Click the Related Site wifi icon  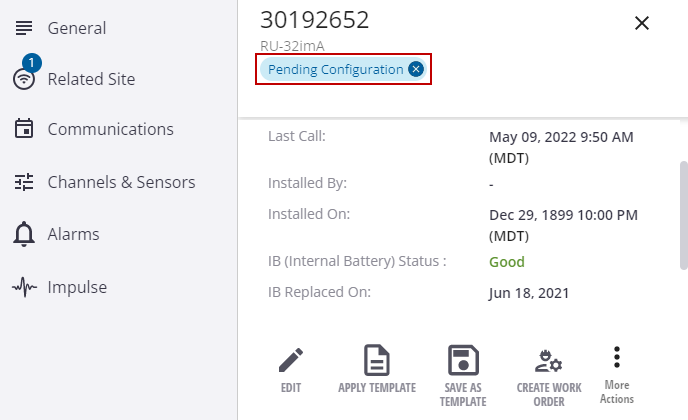(24, 80)
